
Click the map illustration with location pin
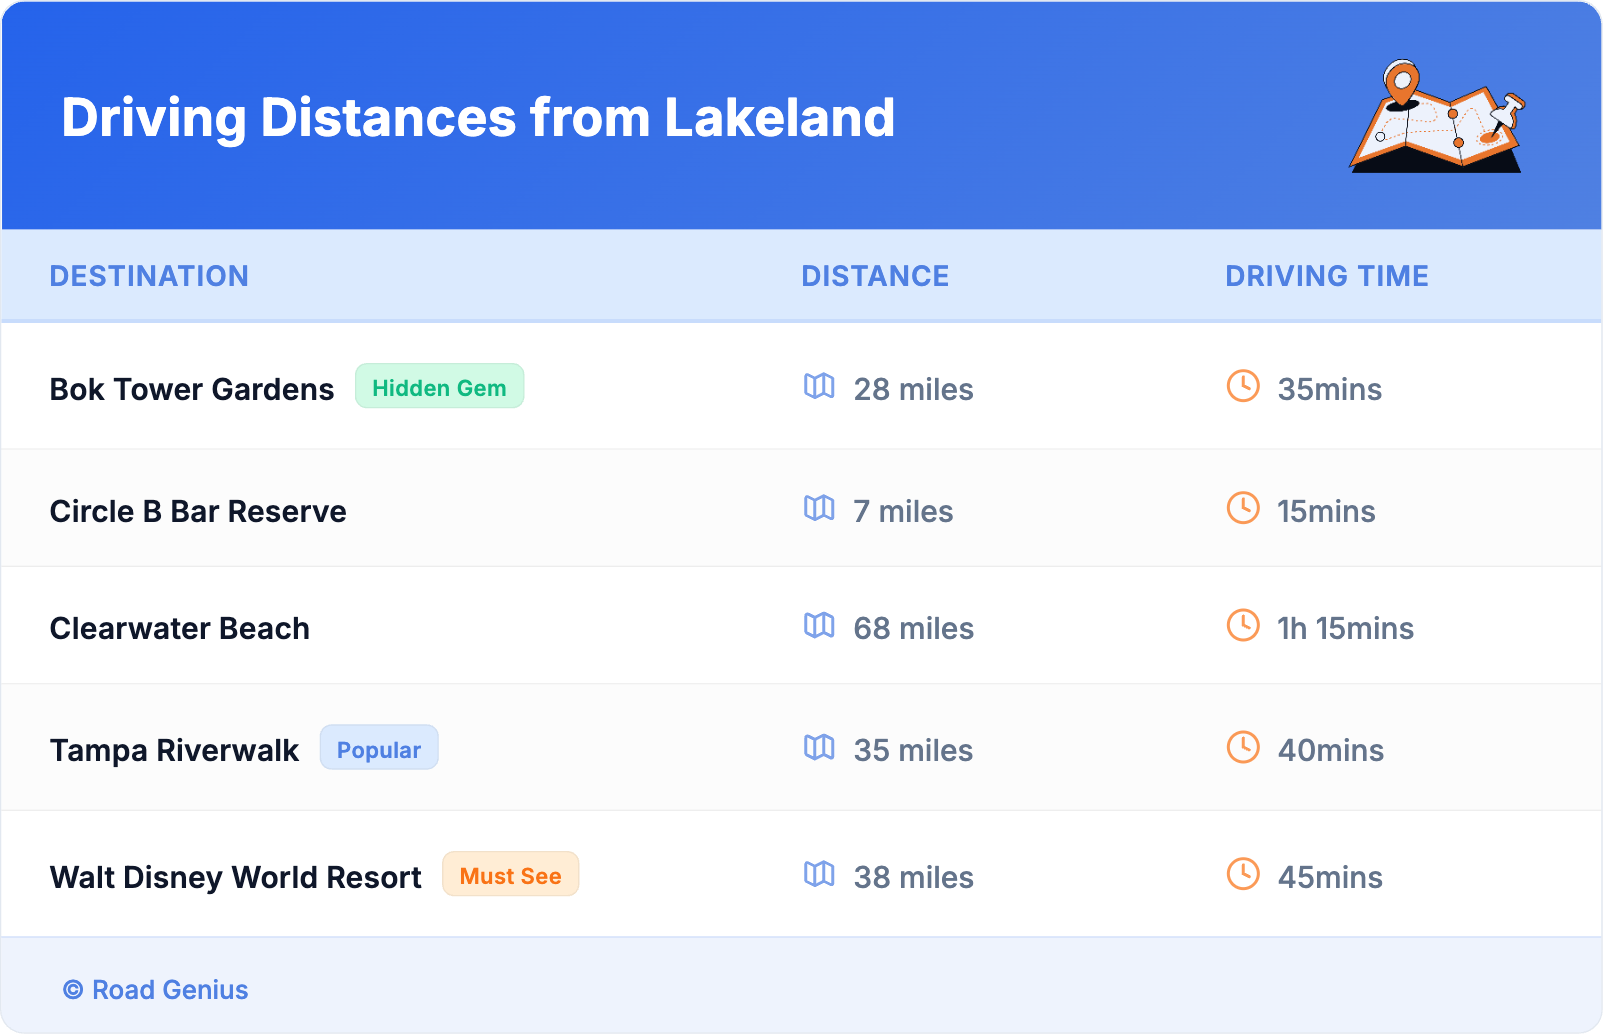click(1437, 117)
